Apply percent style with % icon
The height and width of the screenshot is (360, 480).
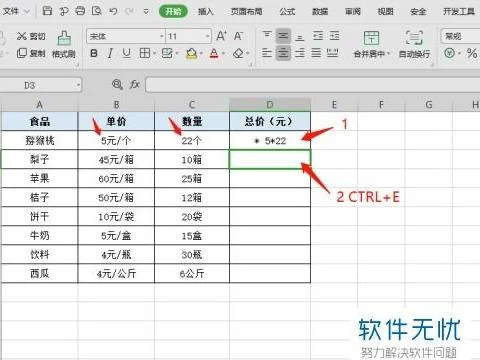click(x=472, y=53)
